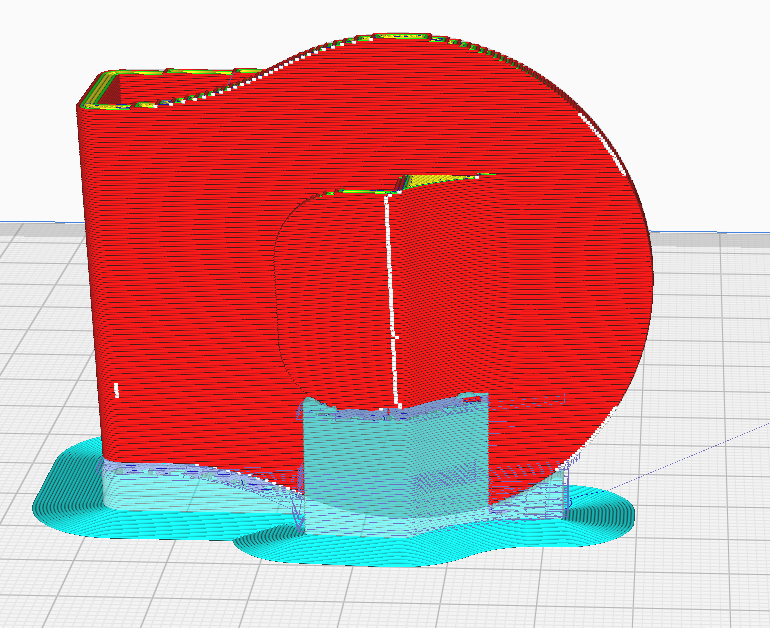Image resolution: width=770 pixels, height=628 pixels.
Task: Click the white vertical seam line on model
Action: click(392, 300)
